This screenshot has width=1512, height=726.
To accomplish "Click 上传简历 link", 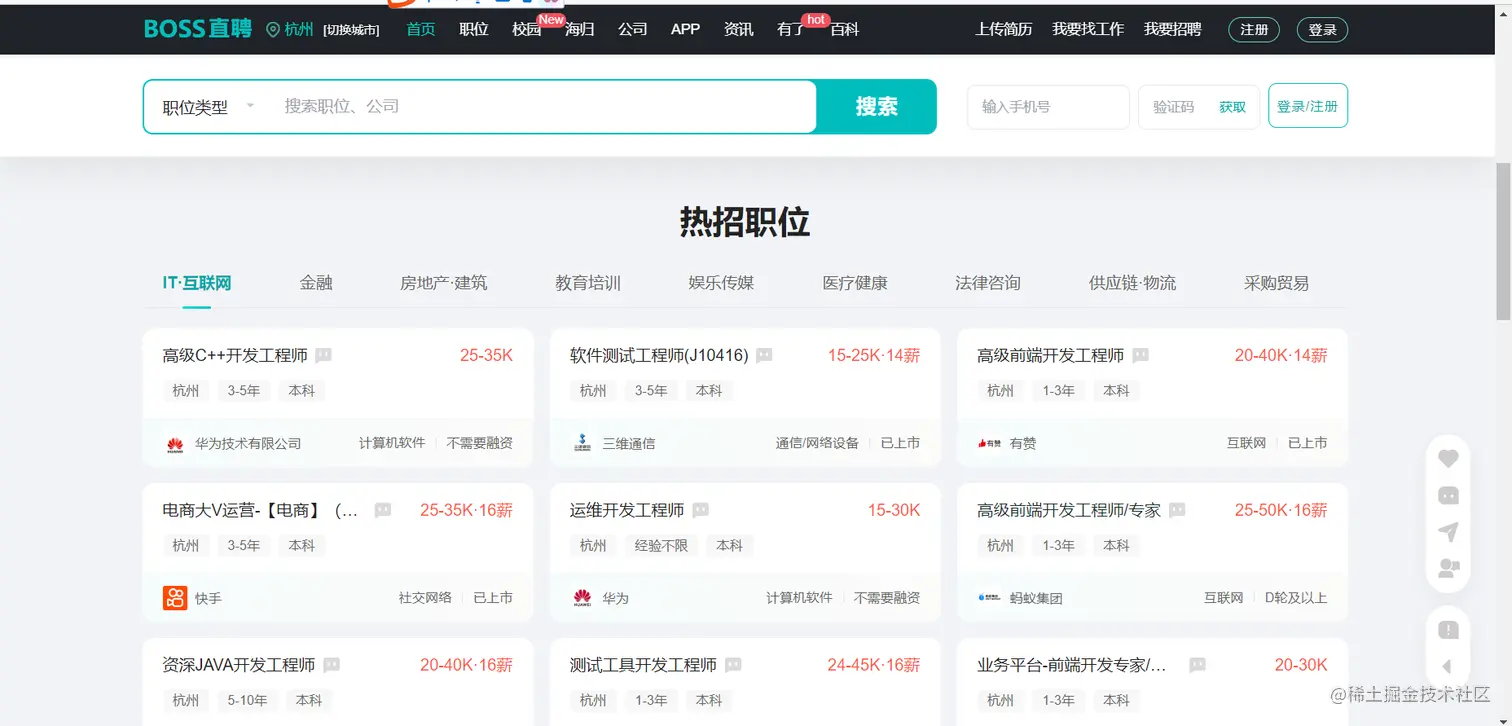I will pos(1004,29).
